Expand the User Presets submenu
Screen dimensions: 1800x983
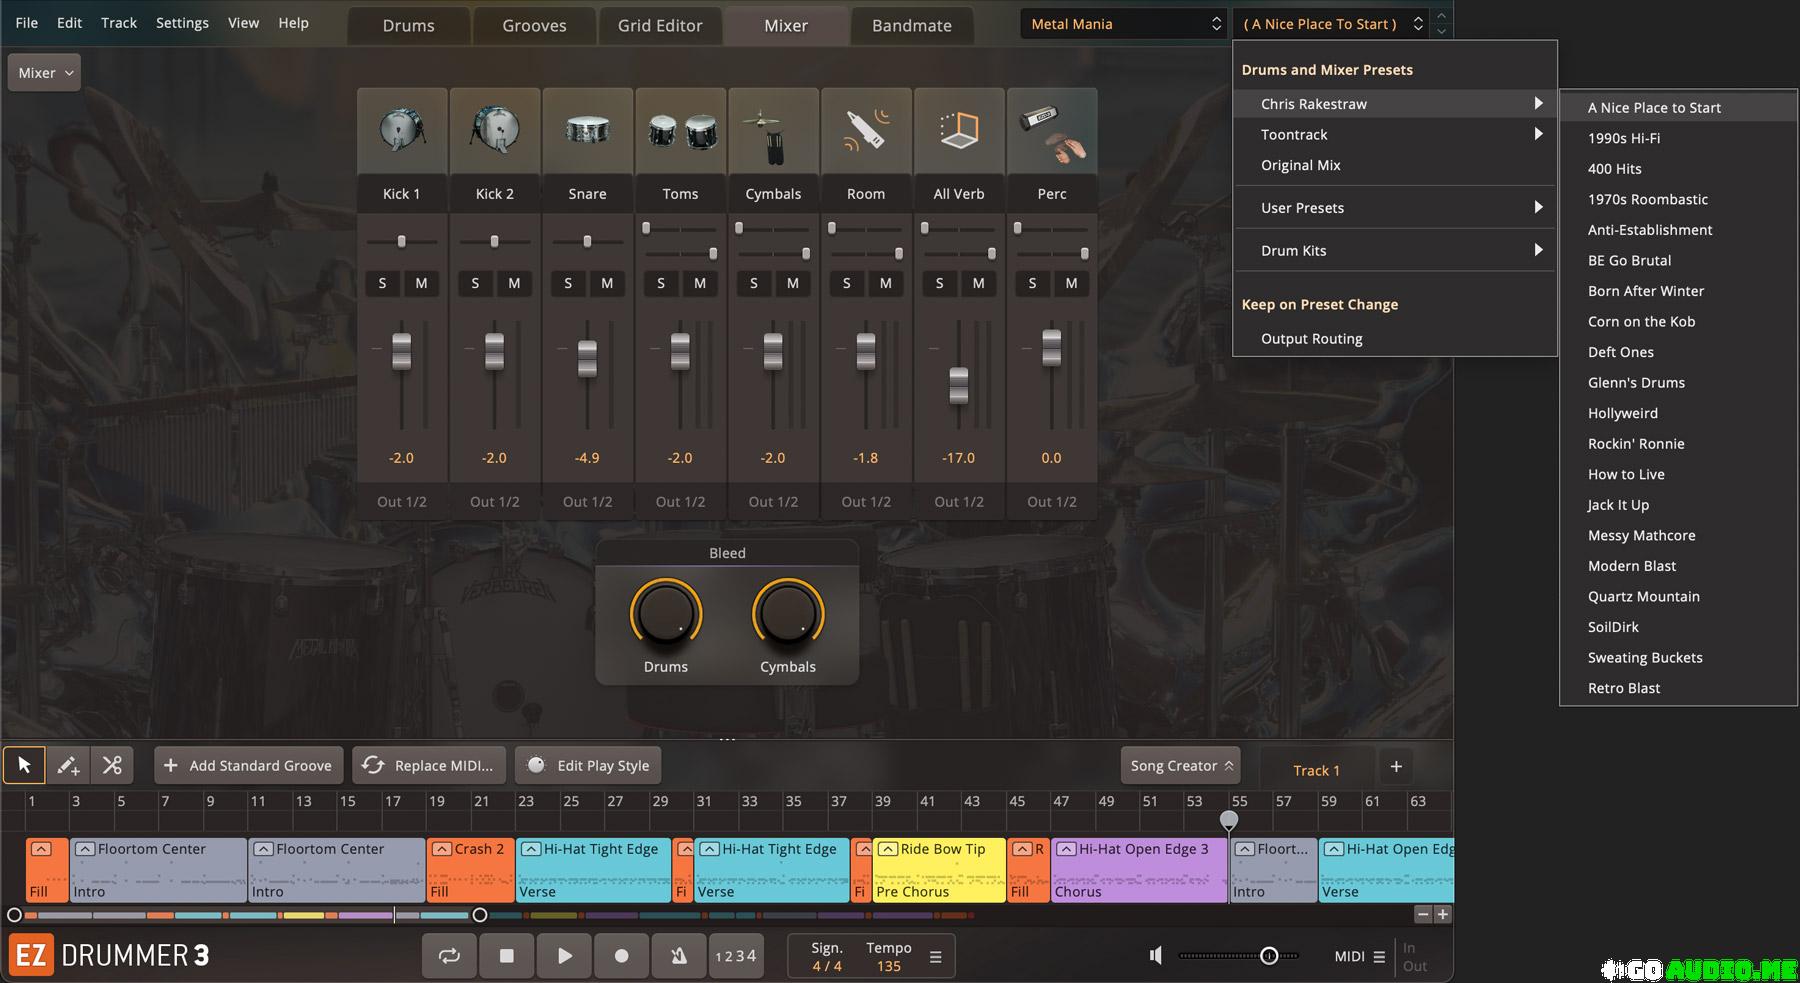tap(1395, 208)
